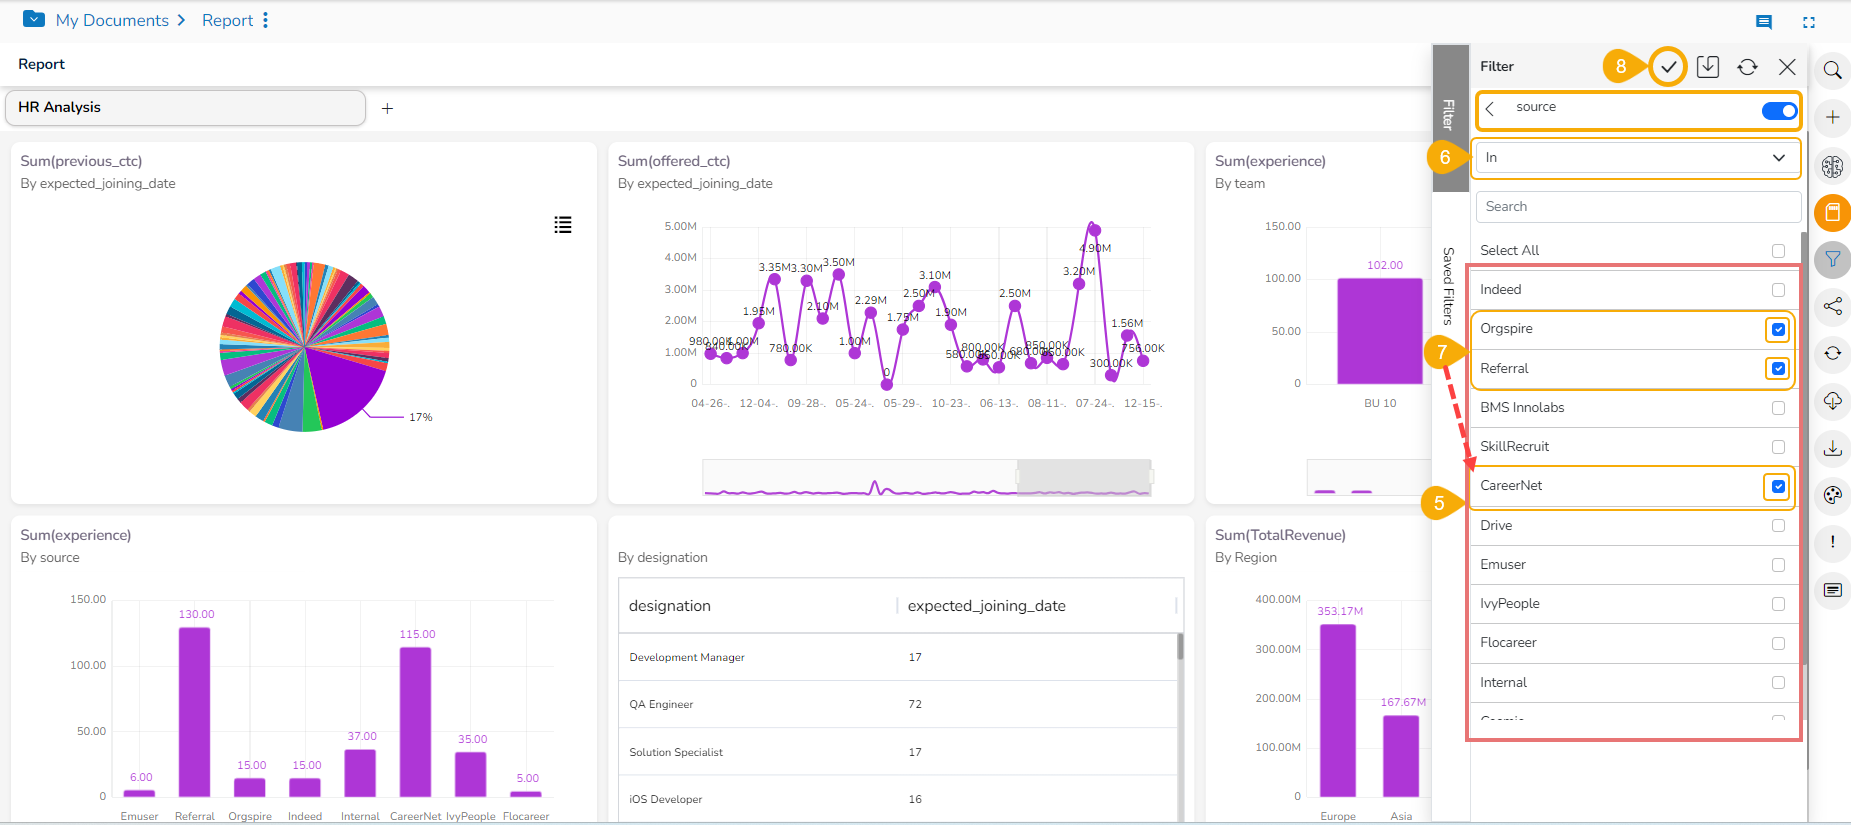
Task: Click the save filter icon
Action: point(1708,67)
